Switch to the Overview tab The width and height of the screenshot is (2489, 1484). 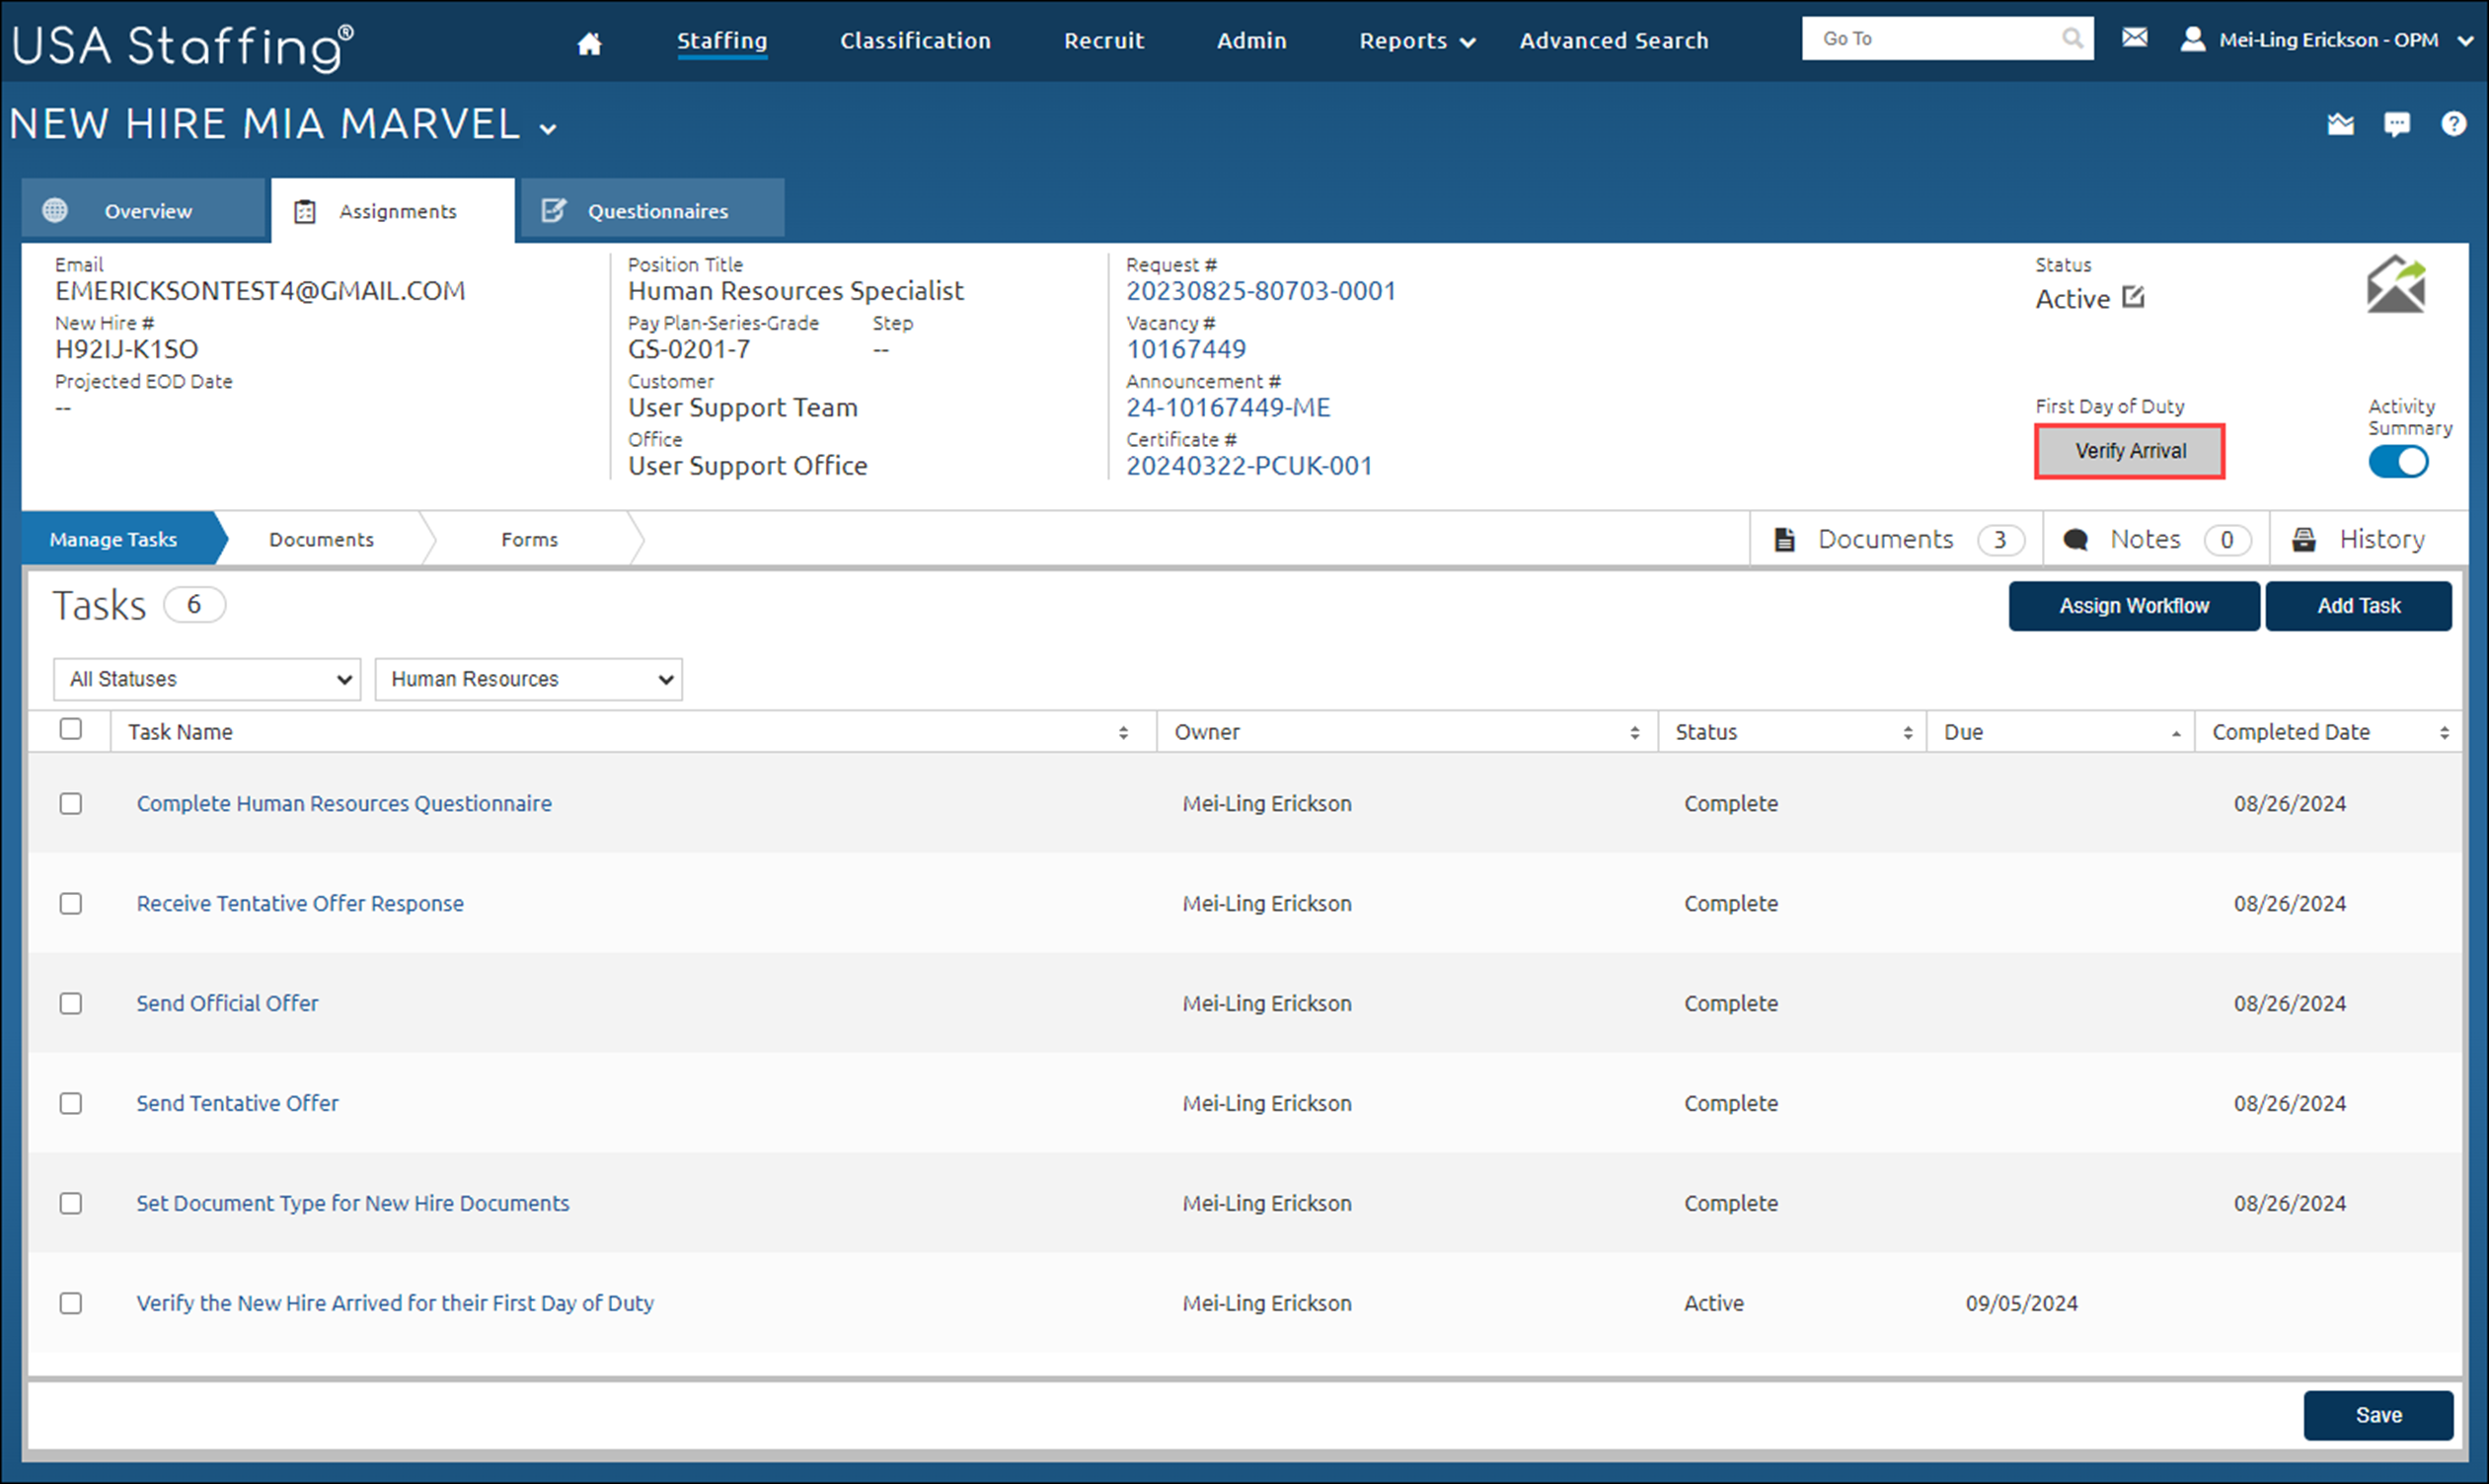(x=143, y=210)
